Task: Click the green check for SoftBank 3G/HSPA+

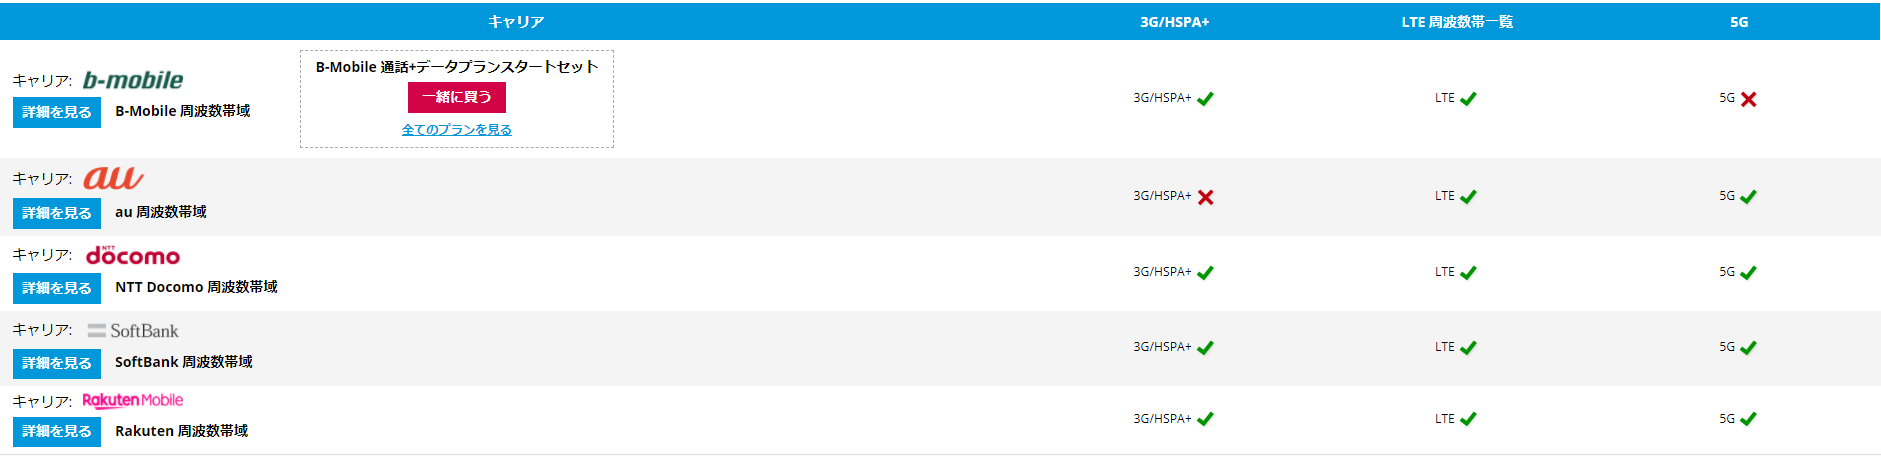Action: pos(1205,348)
